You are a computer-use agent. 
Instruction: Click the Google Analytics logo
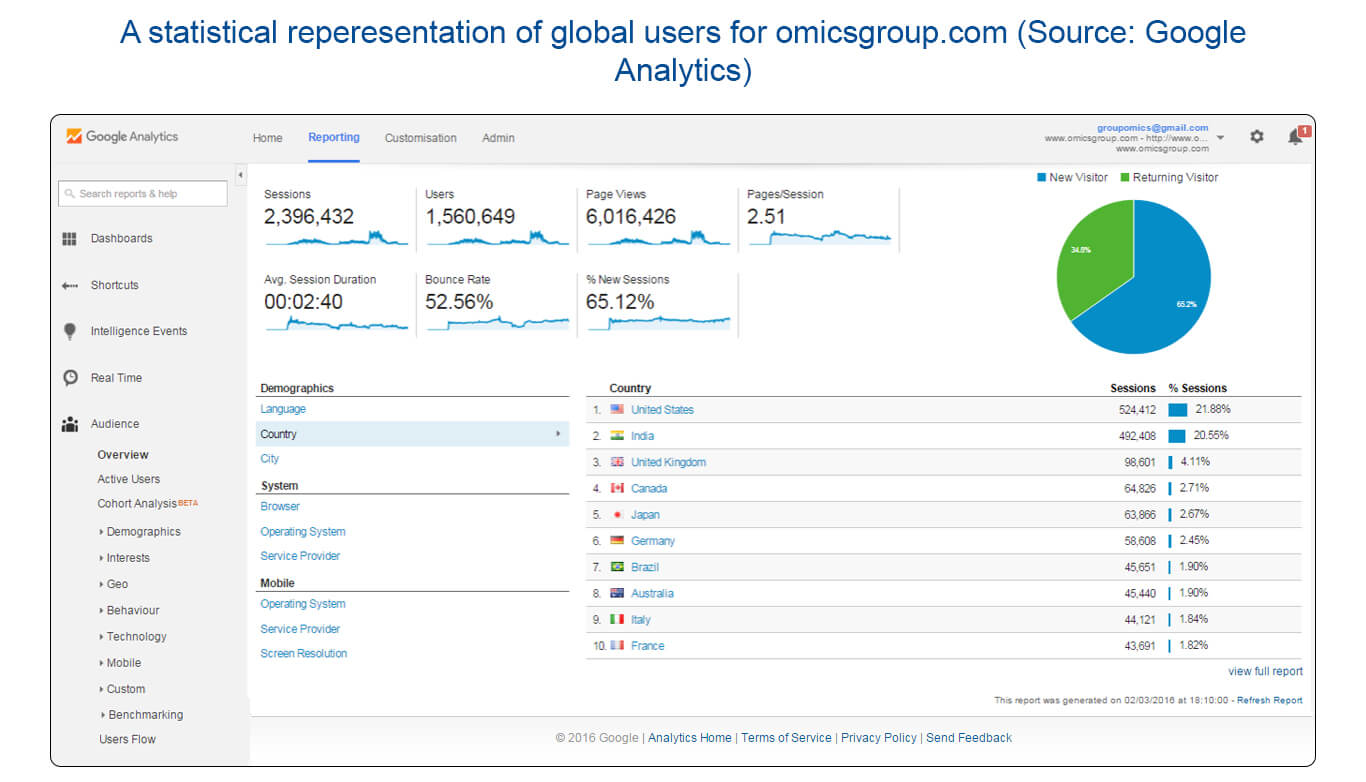122,137
